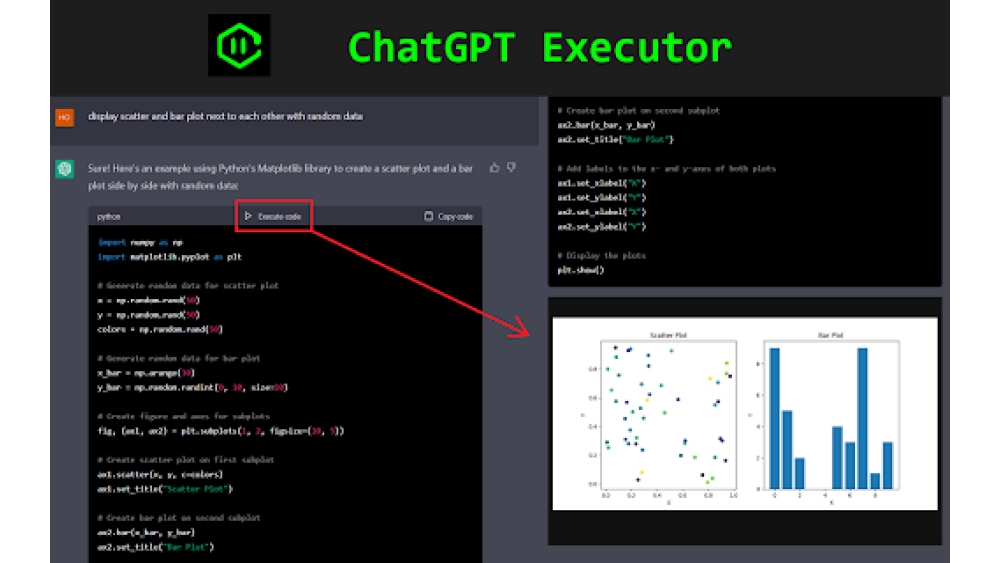The width and height of the screenshot is (1000, 563).
Task: Click the reply text starting 'Sure! Here's an example'
Action: (x=281, y=177)
